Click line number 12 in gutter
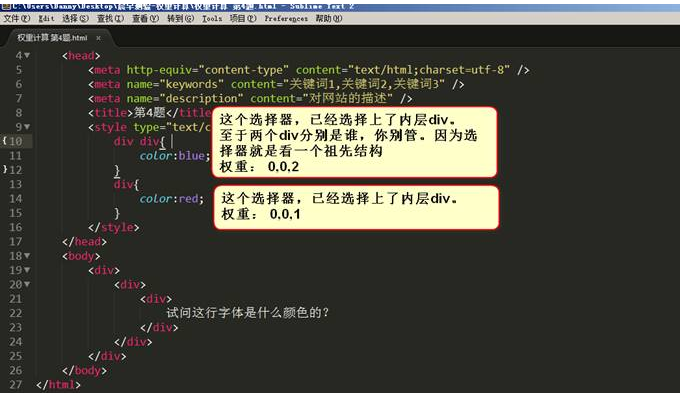This screenshot has height=394, width=682. (x=16, y=170)
